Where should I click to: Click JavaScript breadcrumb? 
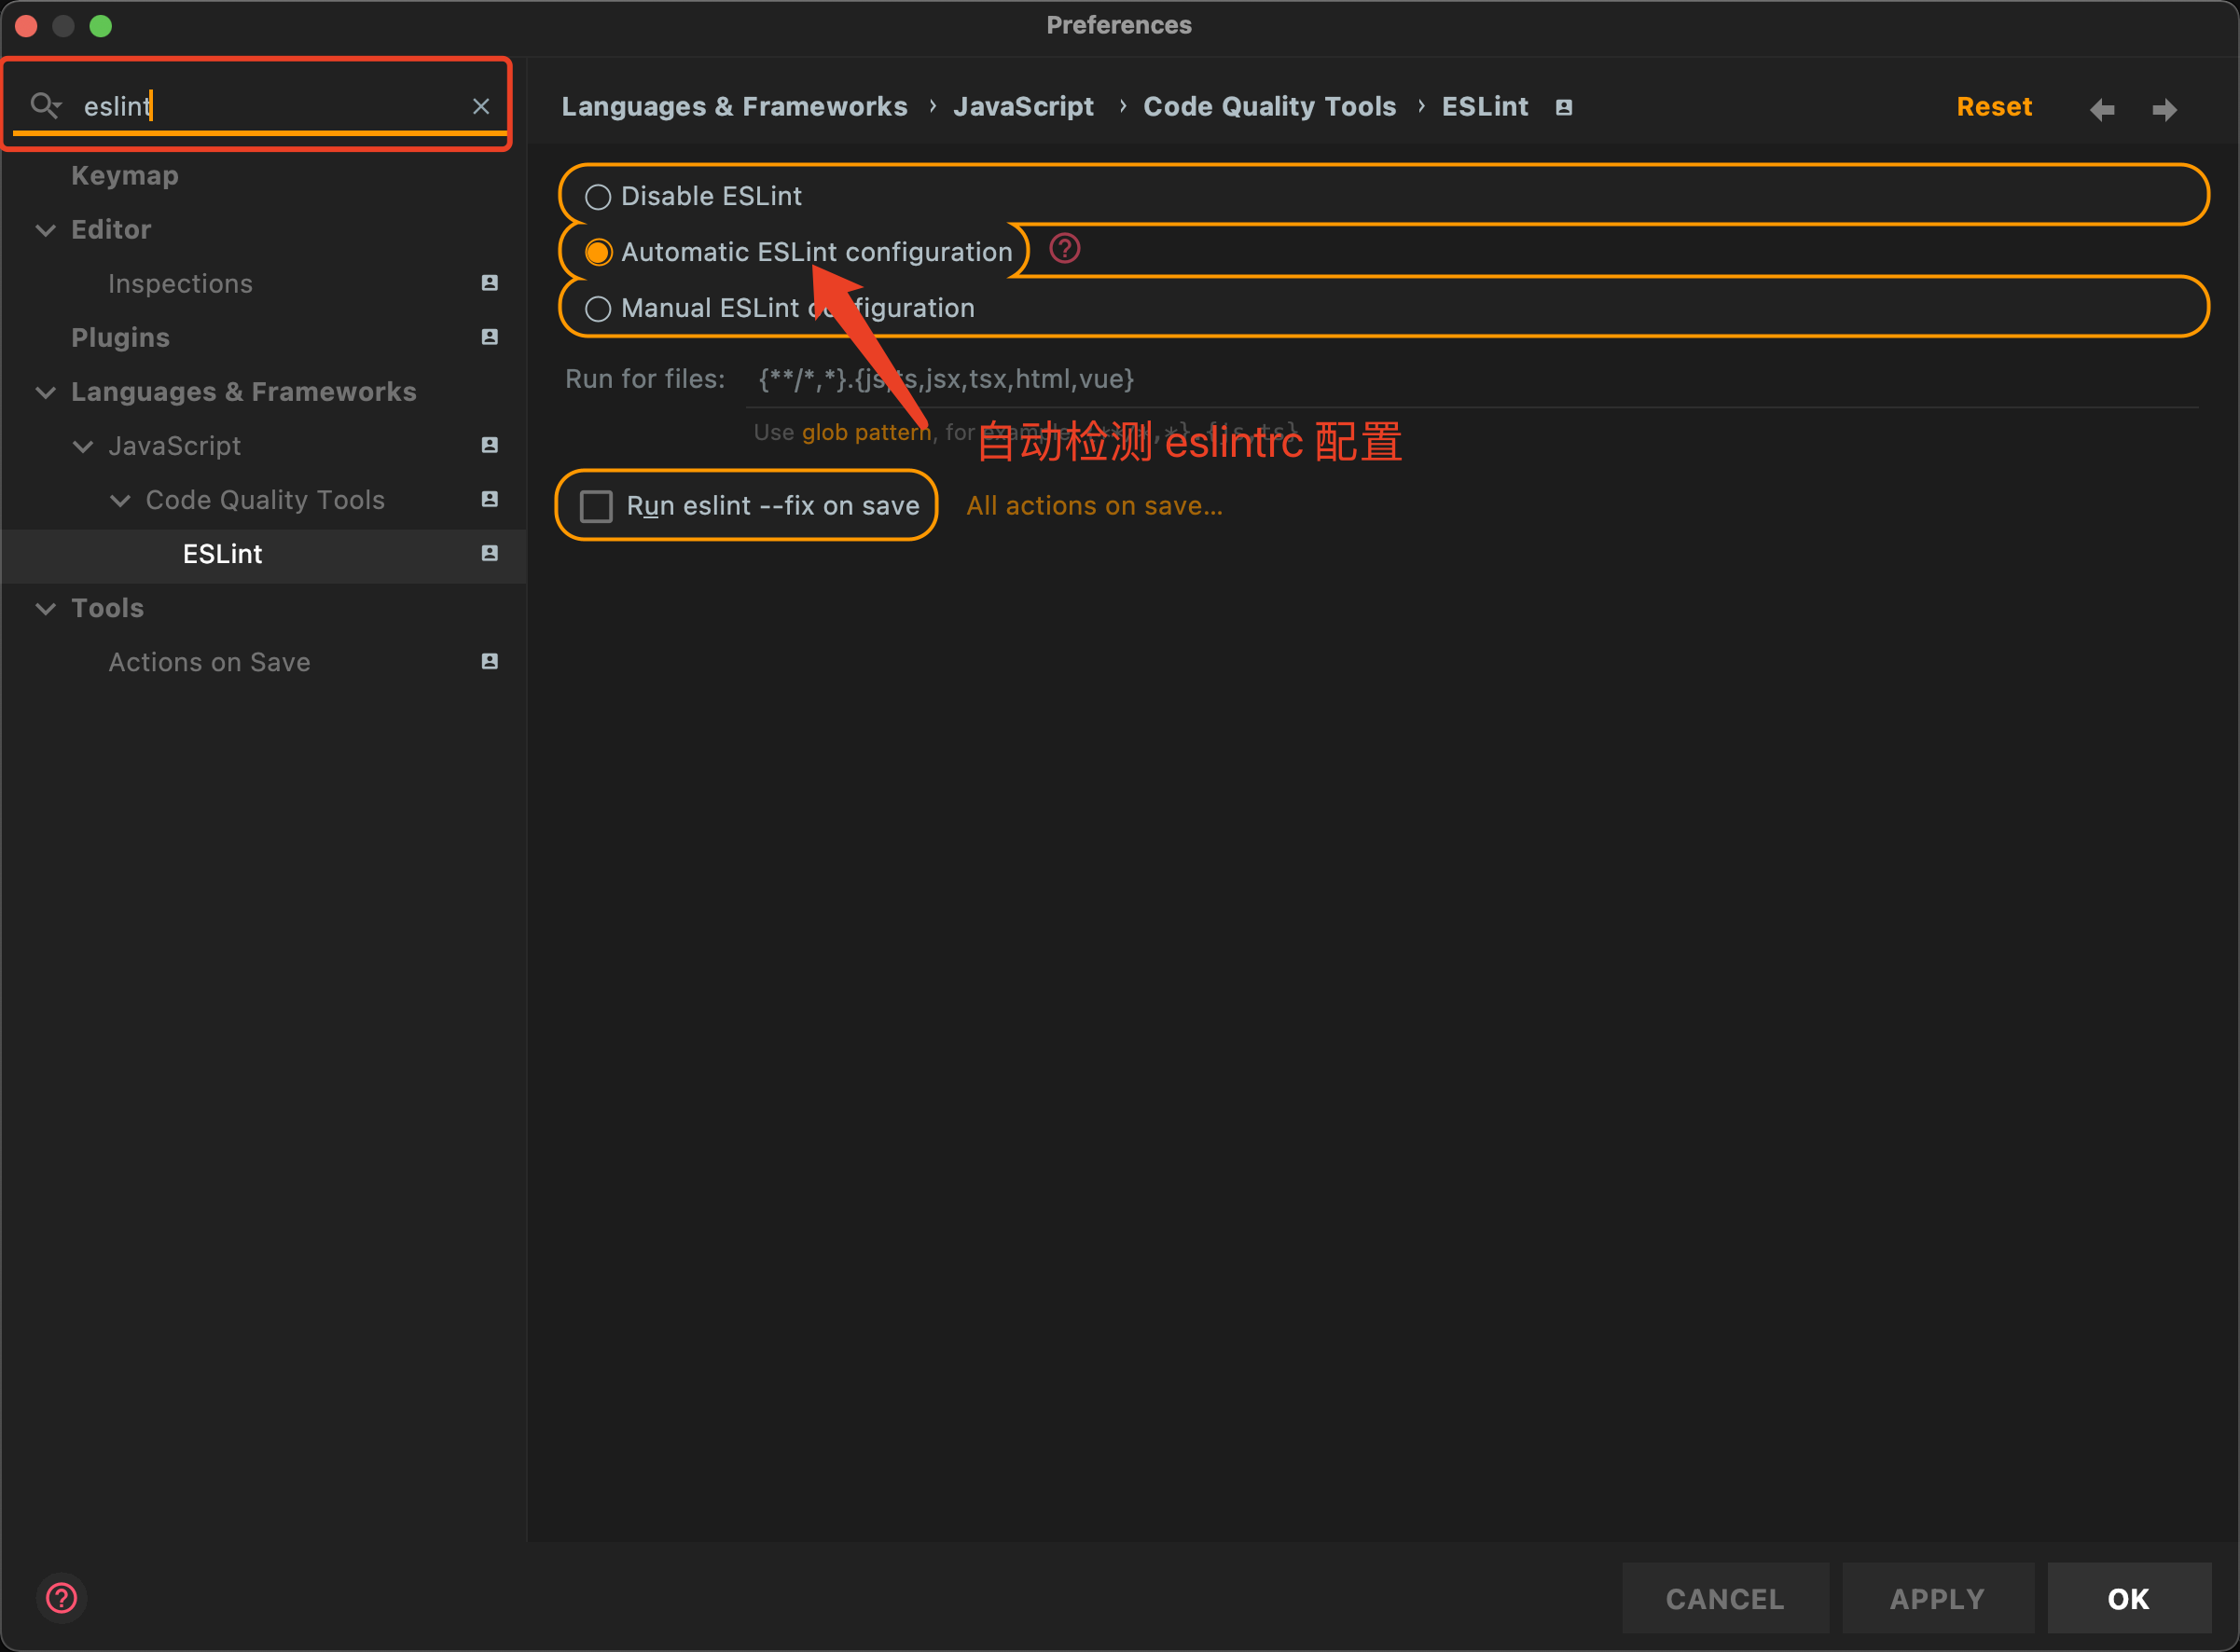click(1023, 106)
